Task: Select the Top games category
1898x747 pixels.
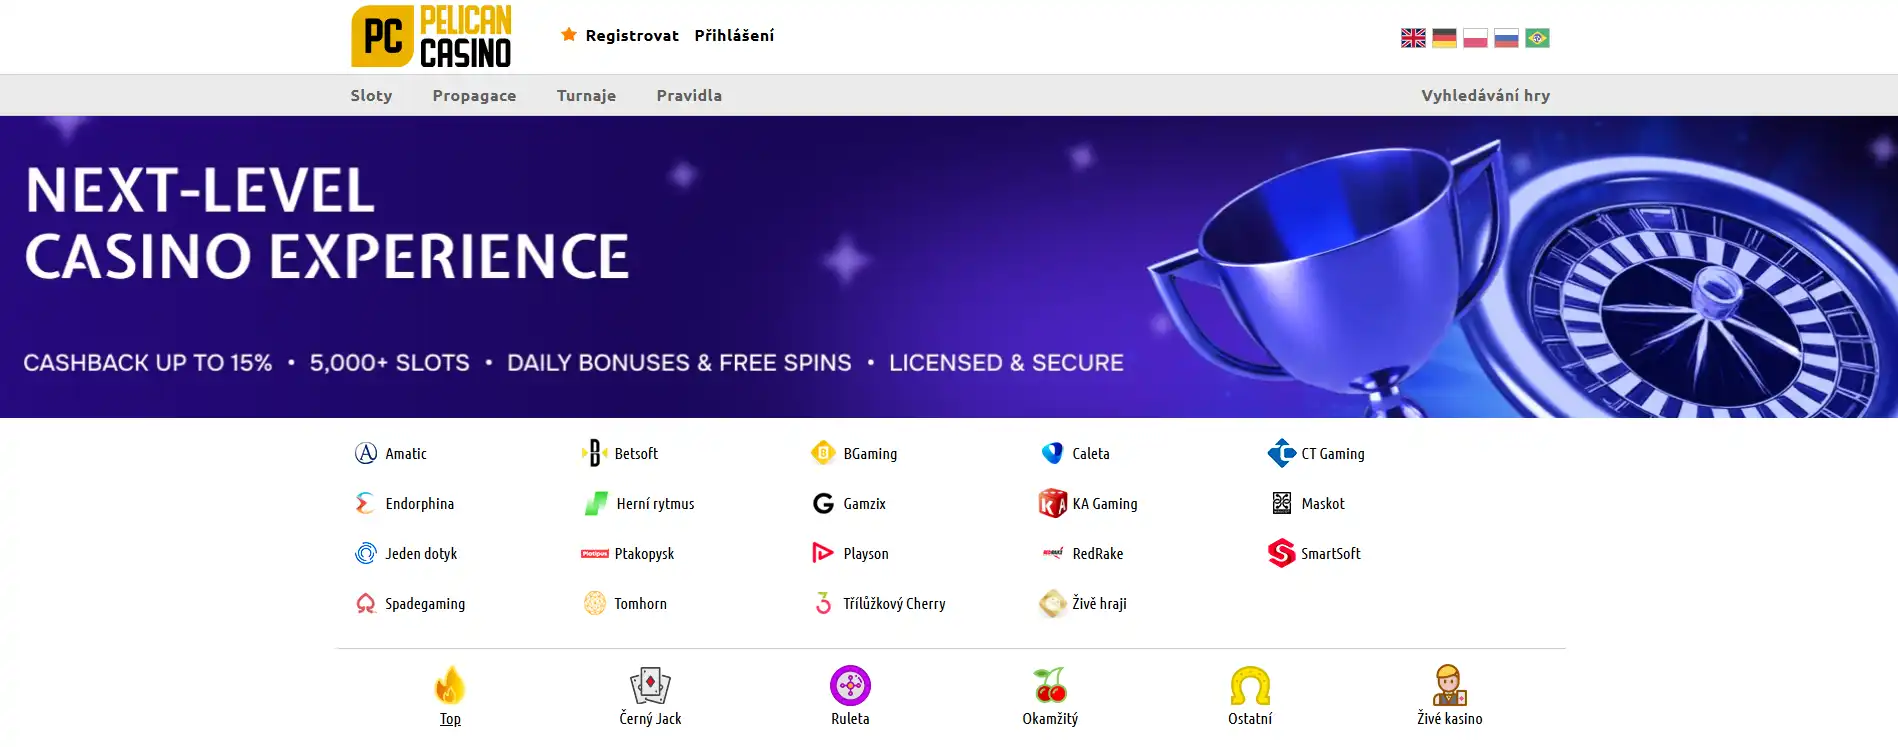Action: (x=450, y=696)
